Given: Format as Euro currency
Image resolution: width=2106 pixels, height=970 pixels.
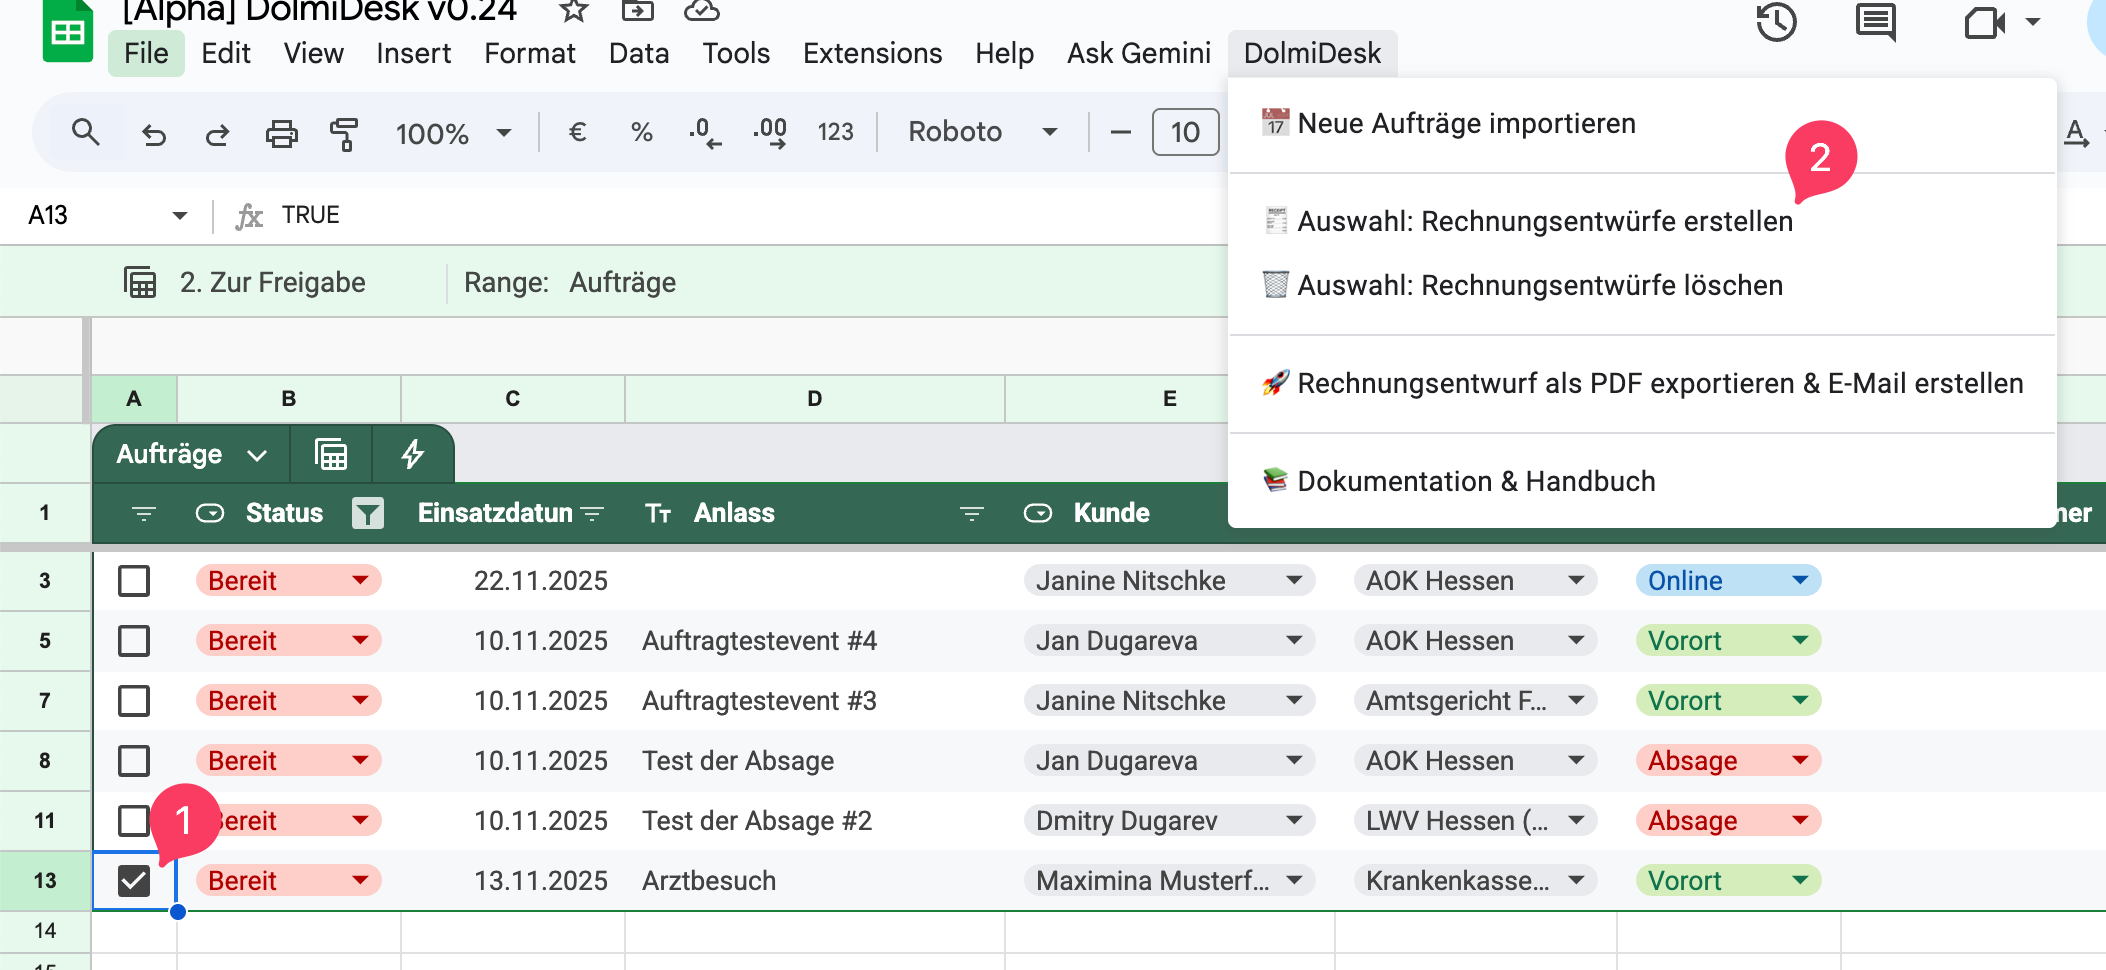Looking at the screenshot, I should (577, 132).
